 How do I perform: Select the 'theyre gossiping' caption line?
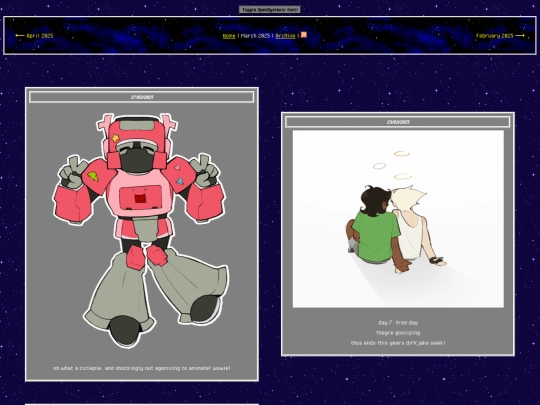(x=398, y=333)
